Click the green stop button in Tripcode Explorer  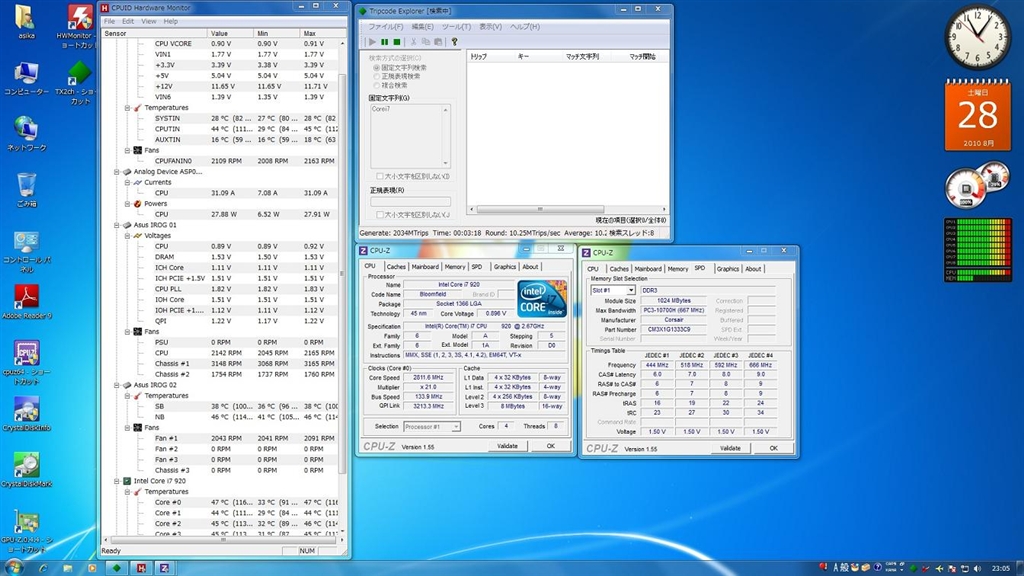[397, 42]
